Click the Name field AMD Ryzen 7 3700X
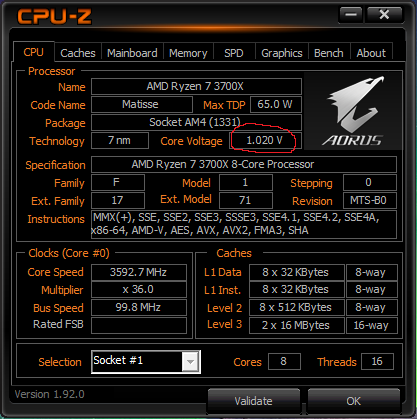The width and height of the screenshot is (417, 420). pyautogui.click(x=196, y=87)
